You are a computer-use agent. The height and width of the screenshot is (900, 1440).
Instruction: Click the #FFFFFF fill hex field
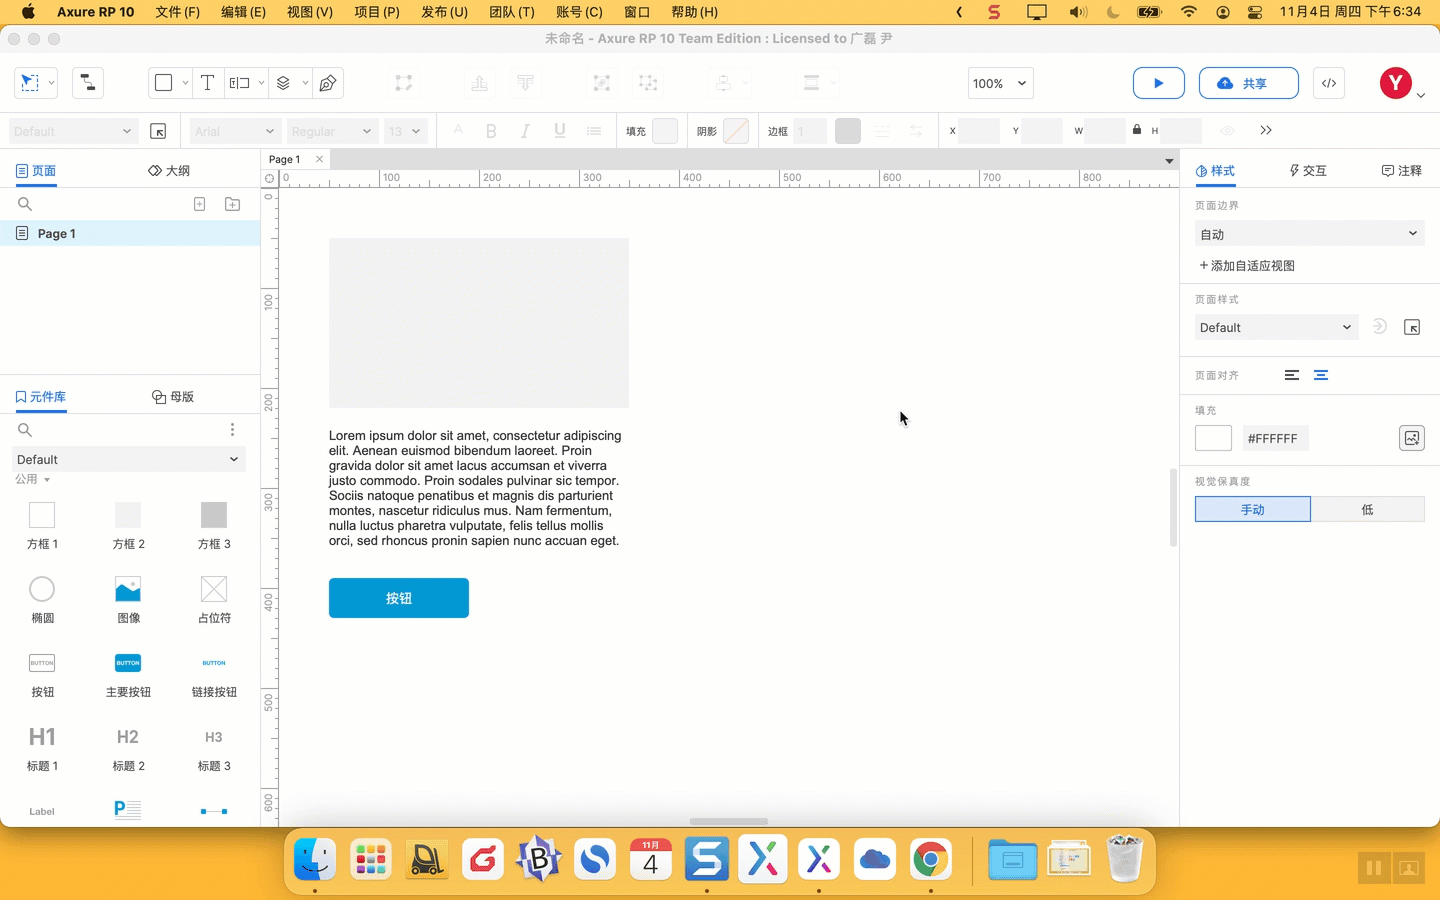[x=1275, y=438]
